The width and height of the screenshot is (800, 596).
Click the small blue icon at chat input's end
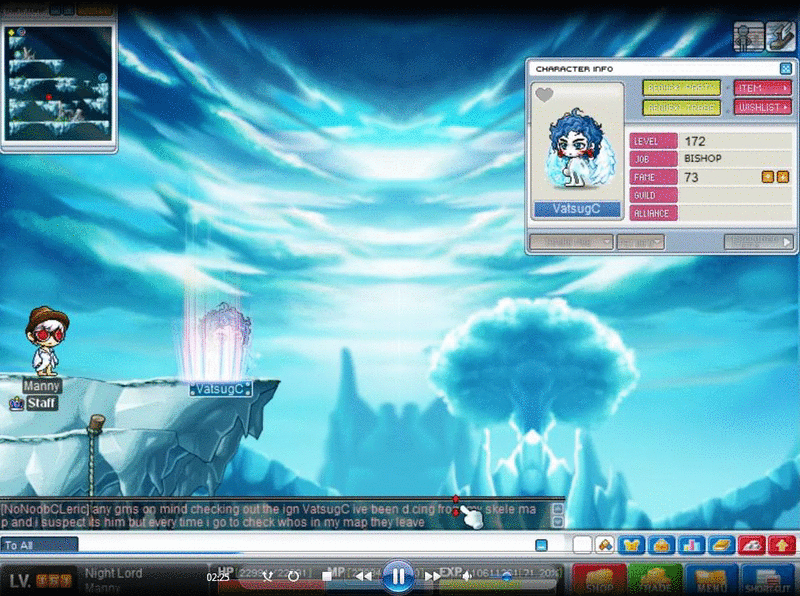click(541, 545)
